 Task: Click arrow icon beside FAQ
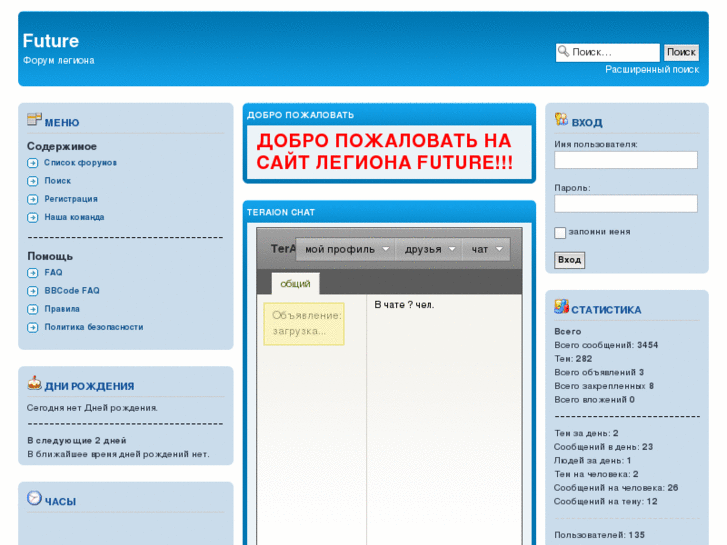coord(32,273)
